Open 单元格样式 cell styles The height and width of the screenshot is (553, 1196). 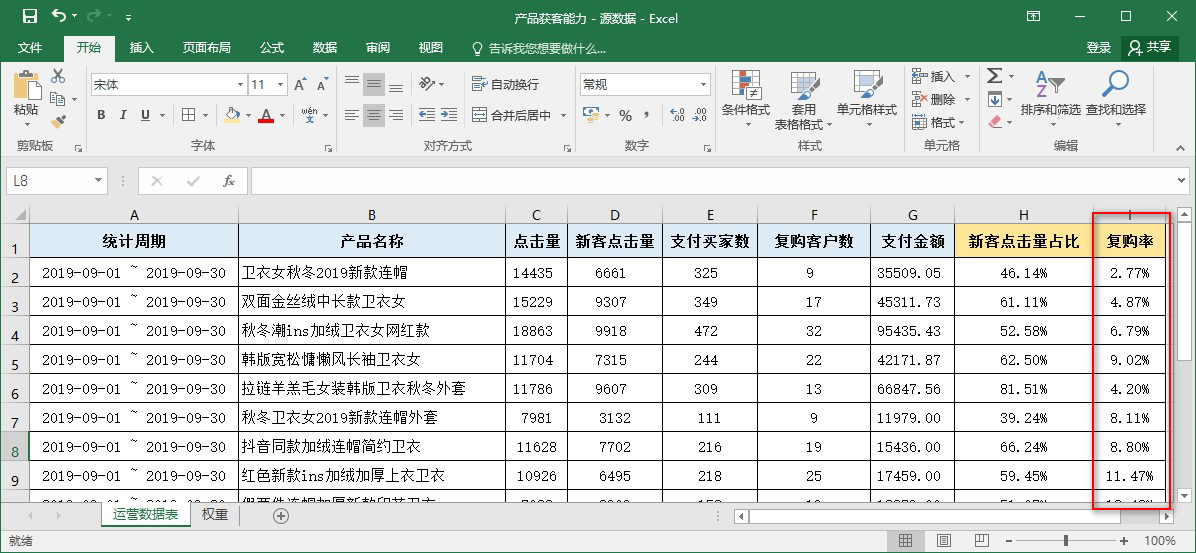866,99
